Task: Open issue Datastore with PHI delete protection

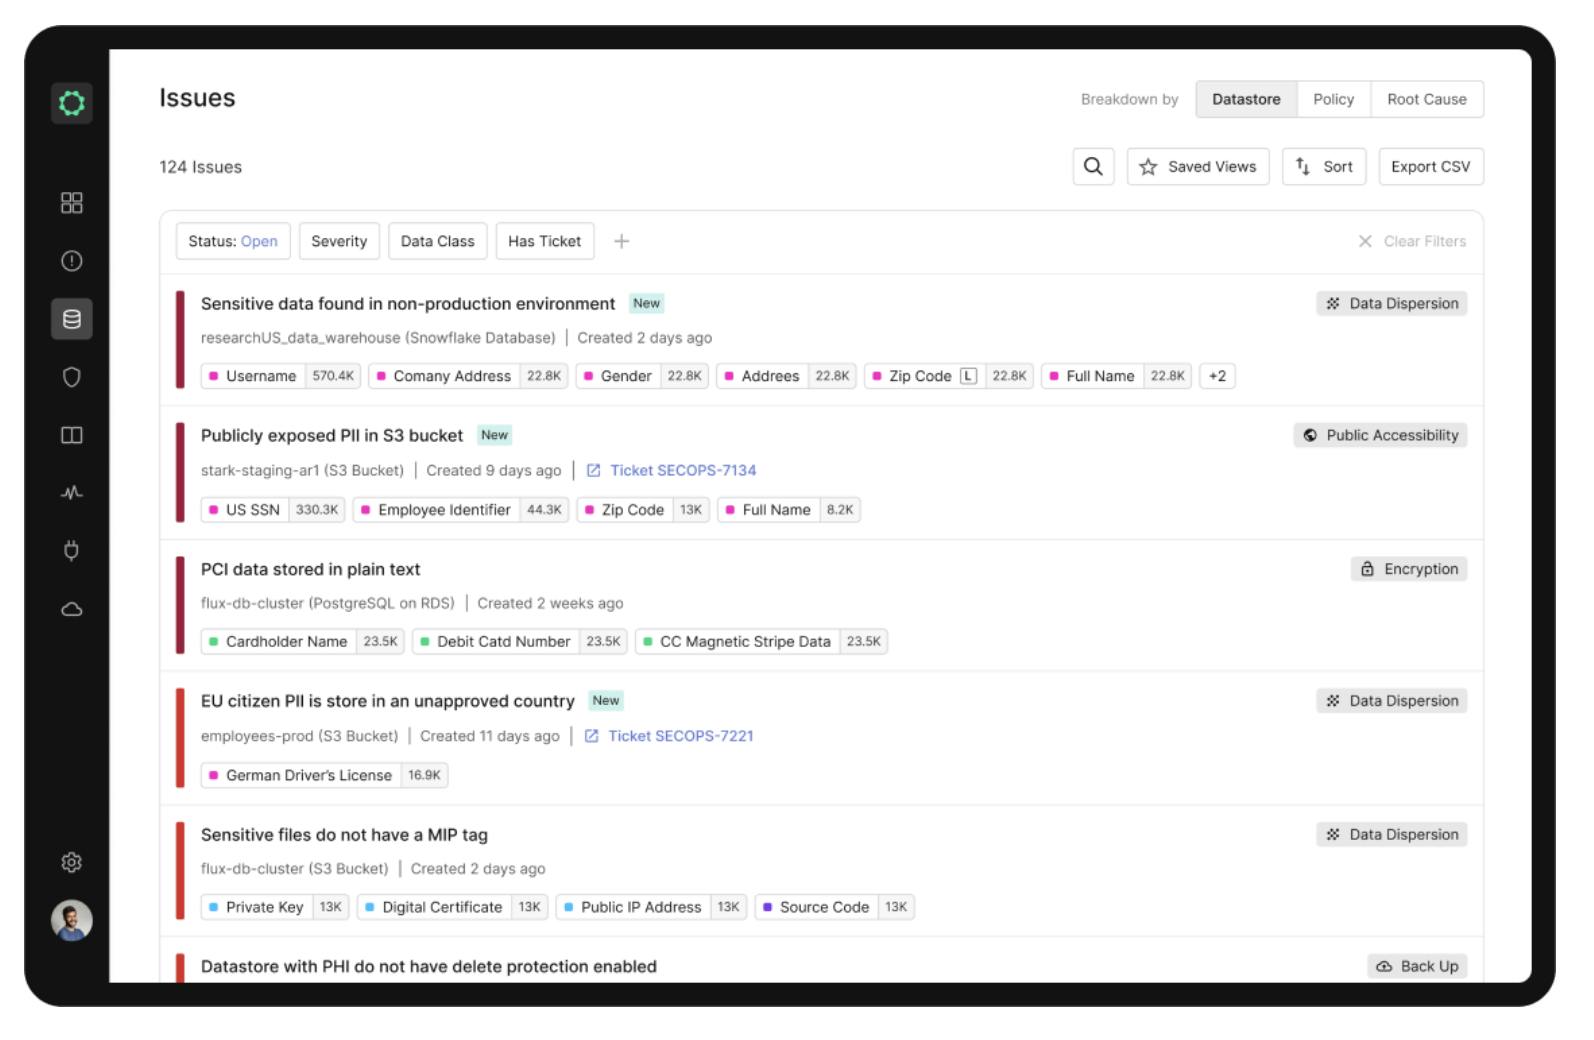Action: pyautogui.click(x=429, y=966)
